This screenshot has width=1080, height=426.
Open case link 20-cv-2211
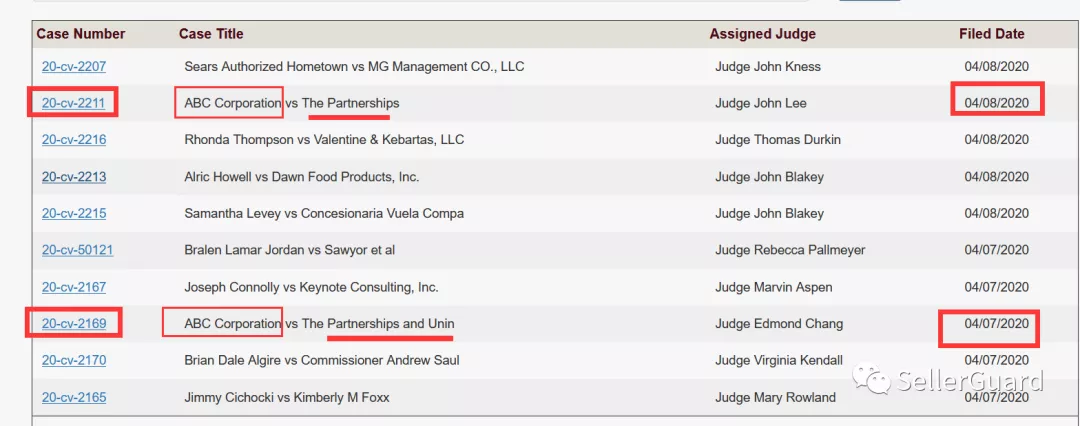point(73,103)
